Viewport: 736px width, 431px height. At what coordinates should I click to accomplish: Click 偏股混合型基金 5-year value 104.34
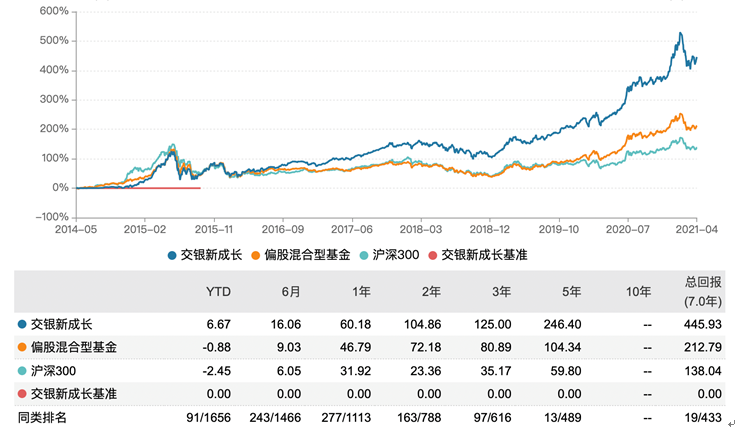pyautogui.click(x=562, y=347)
